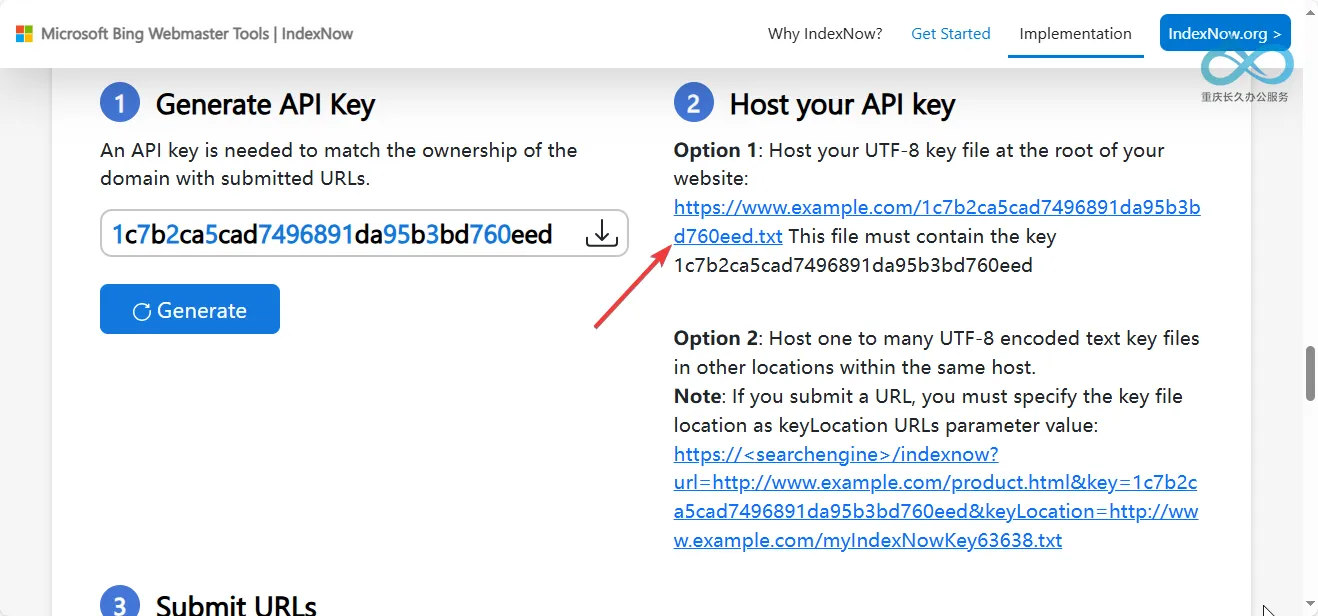Click the Submit URLs heading

coord(237,605)
